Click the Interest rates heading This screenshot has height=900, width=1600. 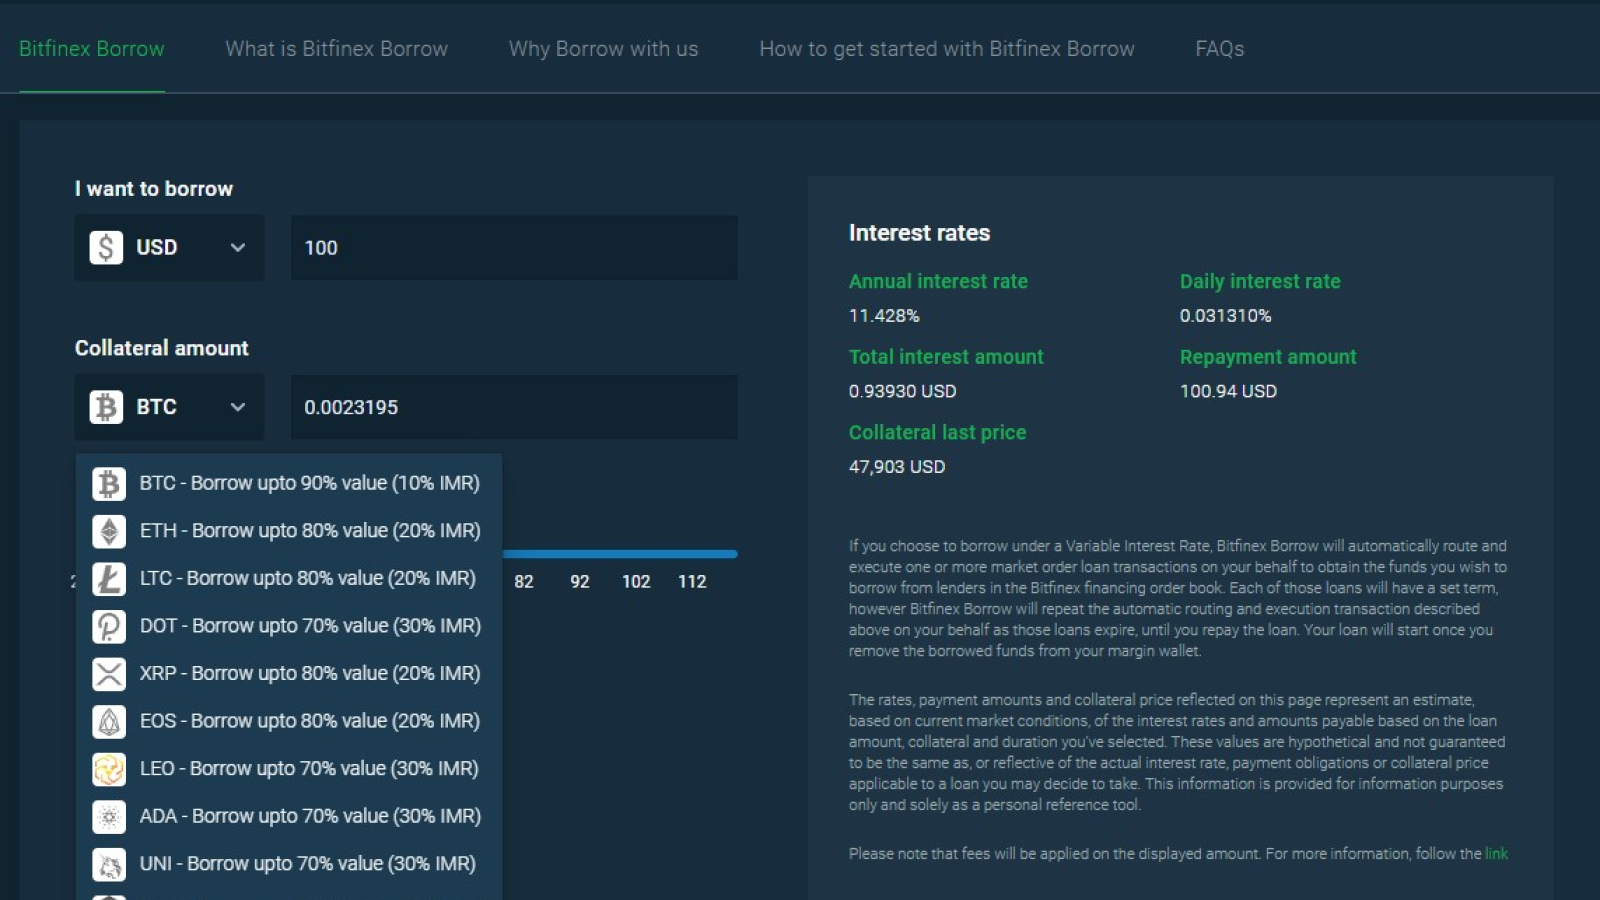click(919, 233)
